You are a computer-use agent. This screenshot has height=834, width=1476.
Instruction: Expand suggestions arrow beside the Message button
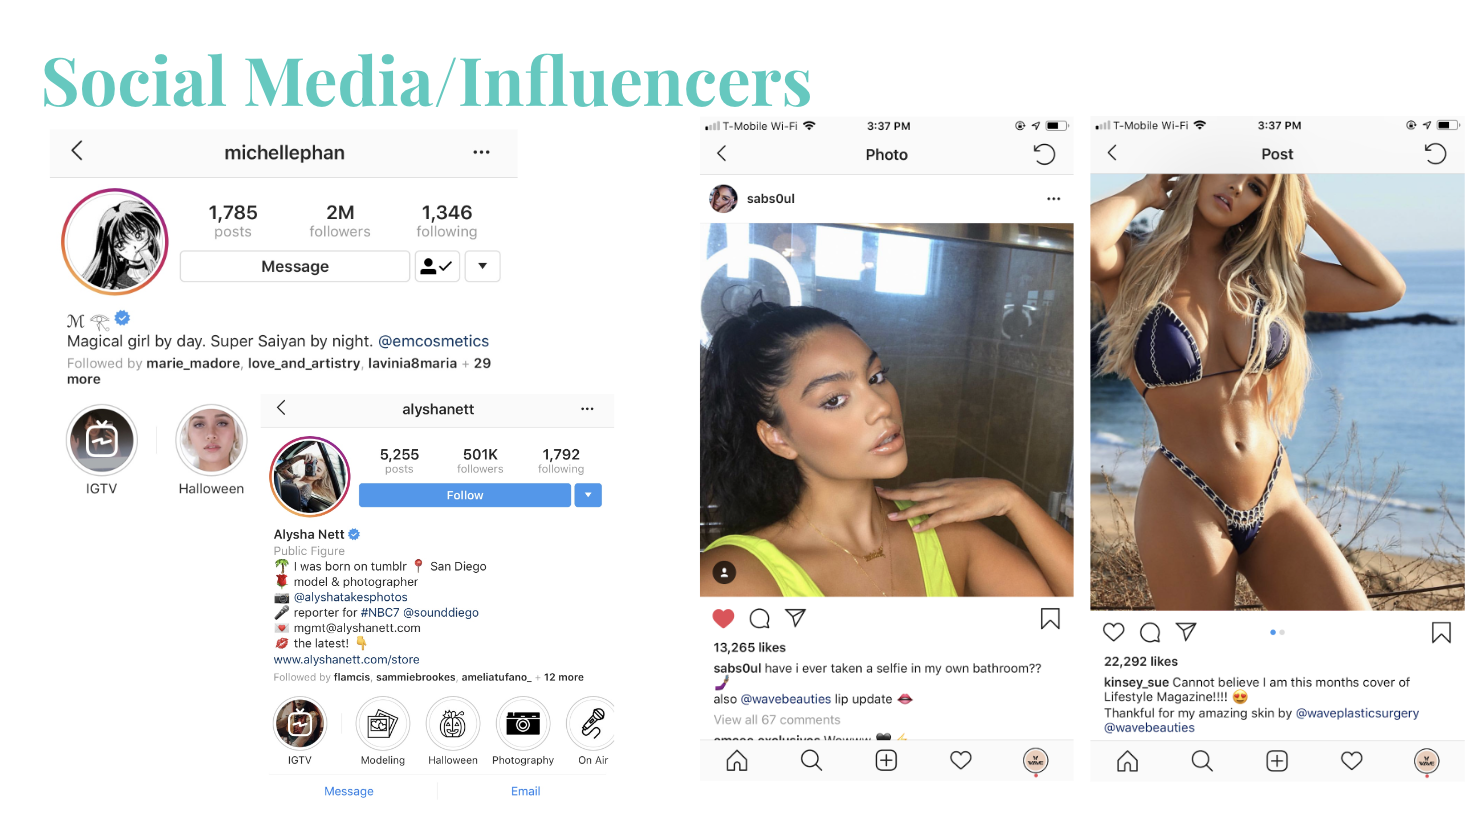point(483,266)
